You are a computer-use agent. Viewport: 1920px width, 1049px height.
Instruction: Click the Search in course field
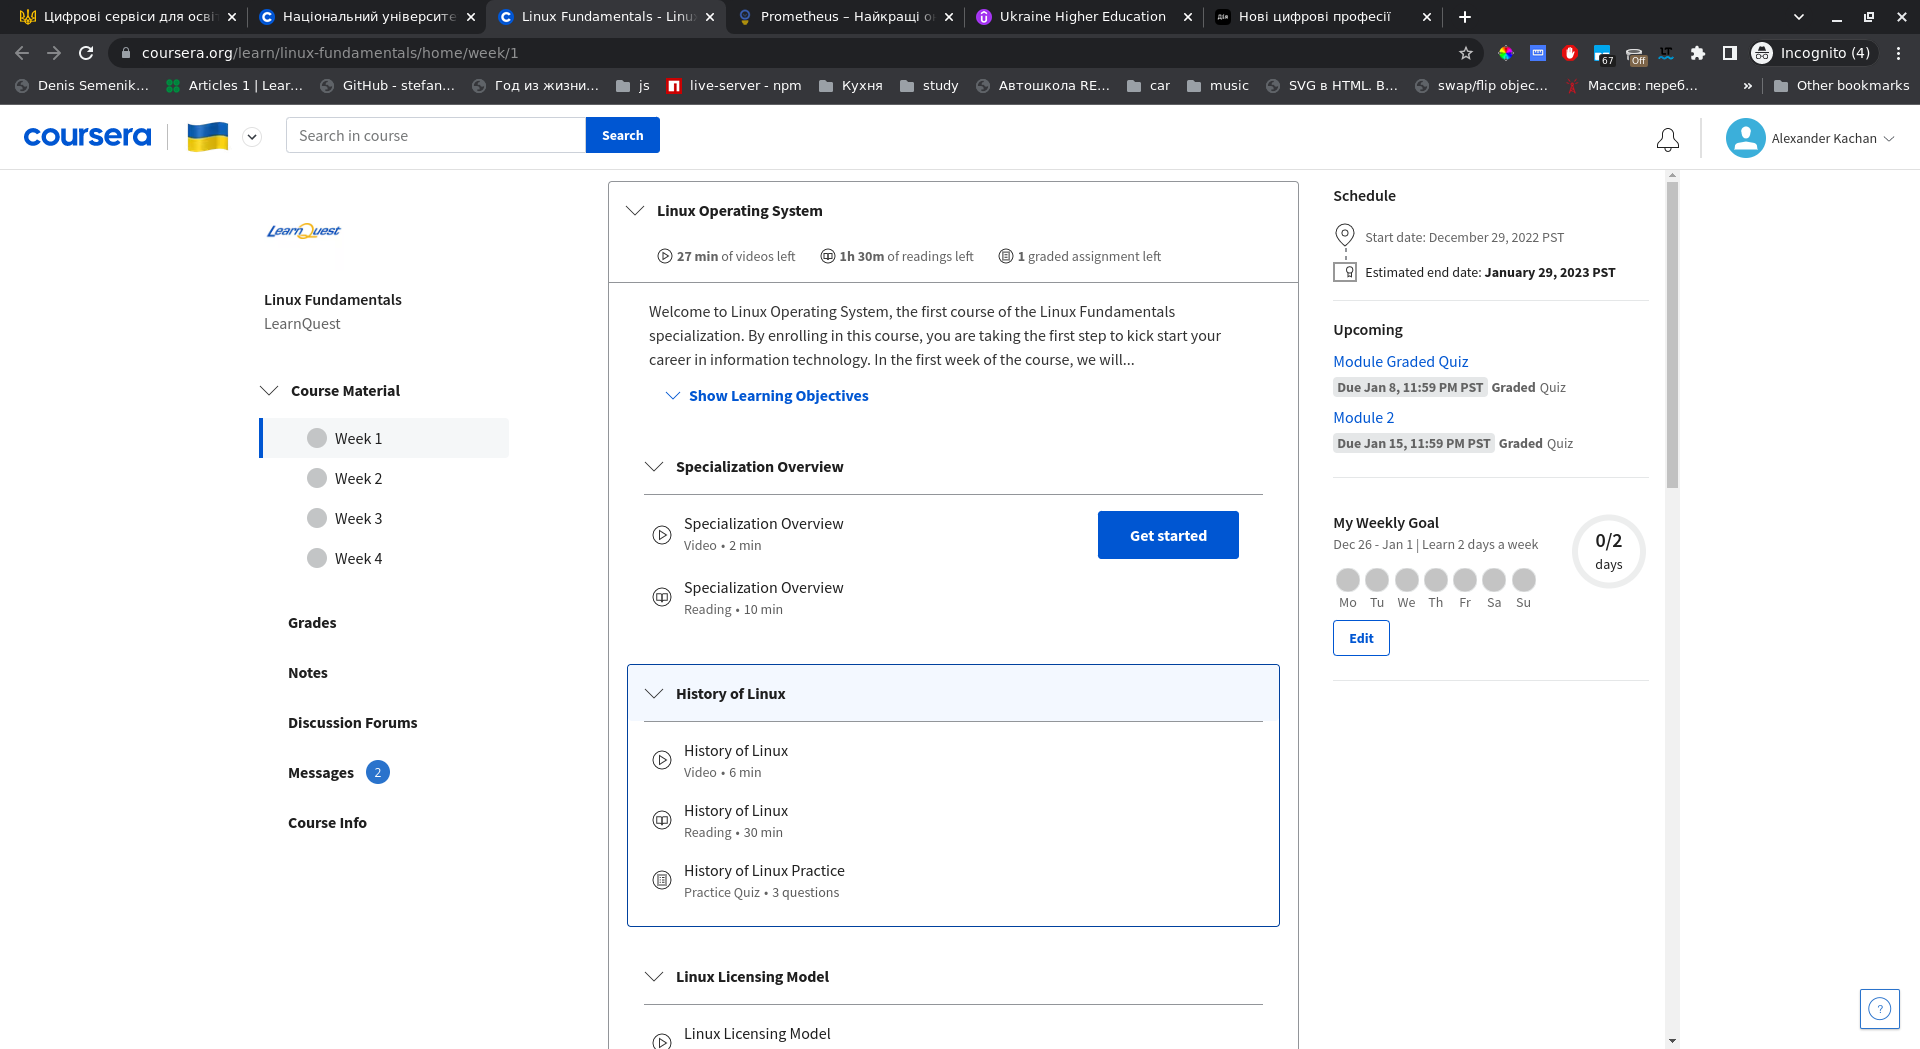click(436, 136)
